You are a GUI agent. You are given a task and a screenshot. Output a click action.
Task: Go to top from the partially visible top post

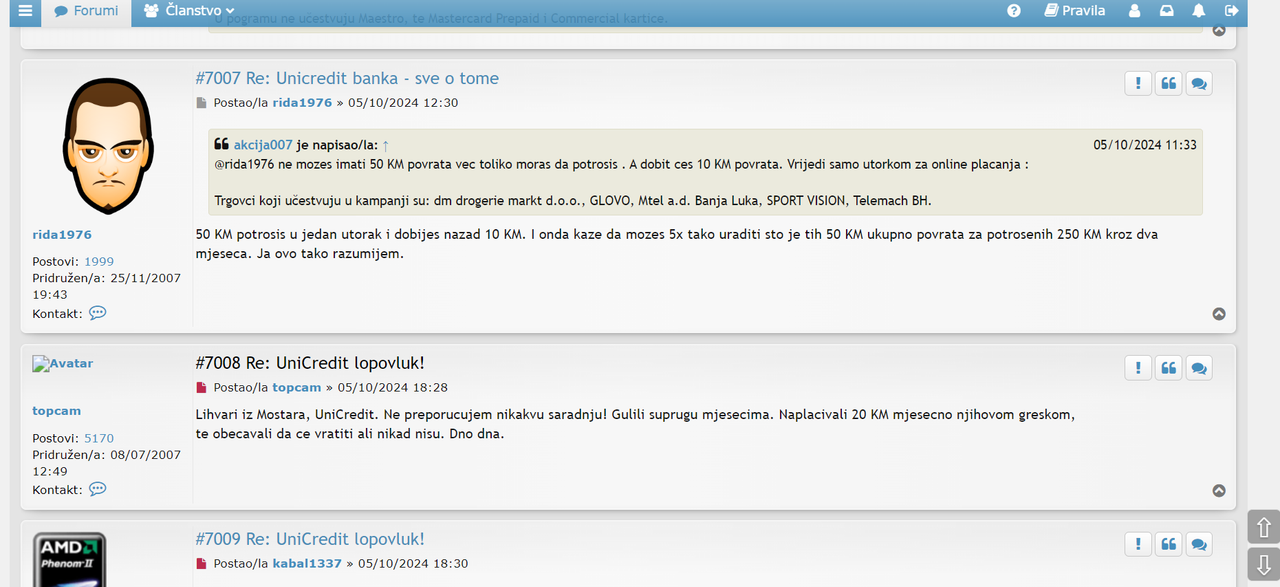pyautogui.click(x=1219, y=30)
